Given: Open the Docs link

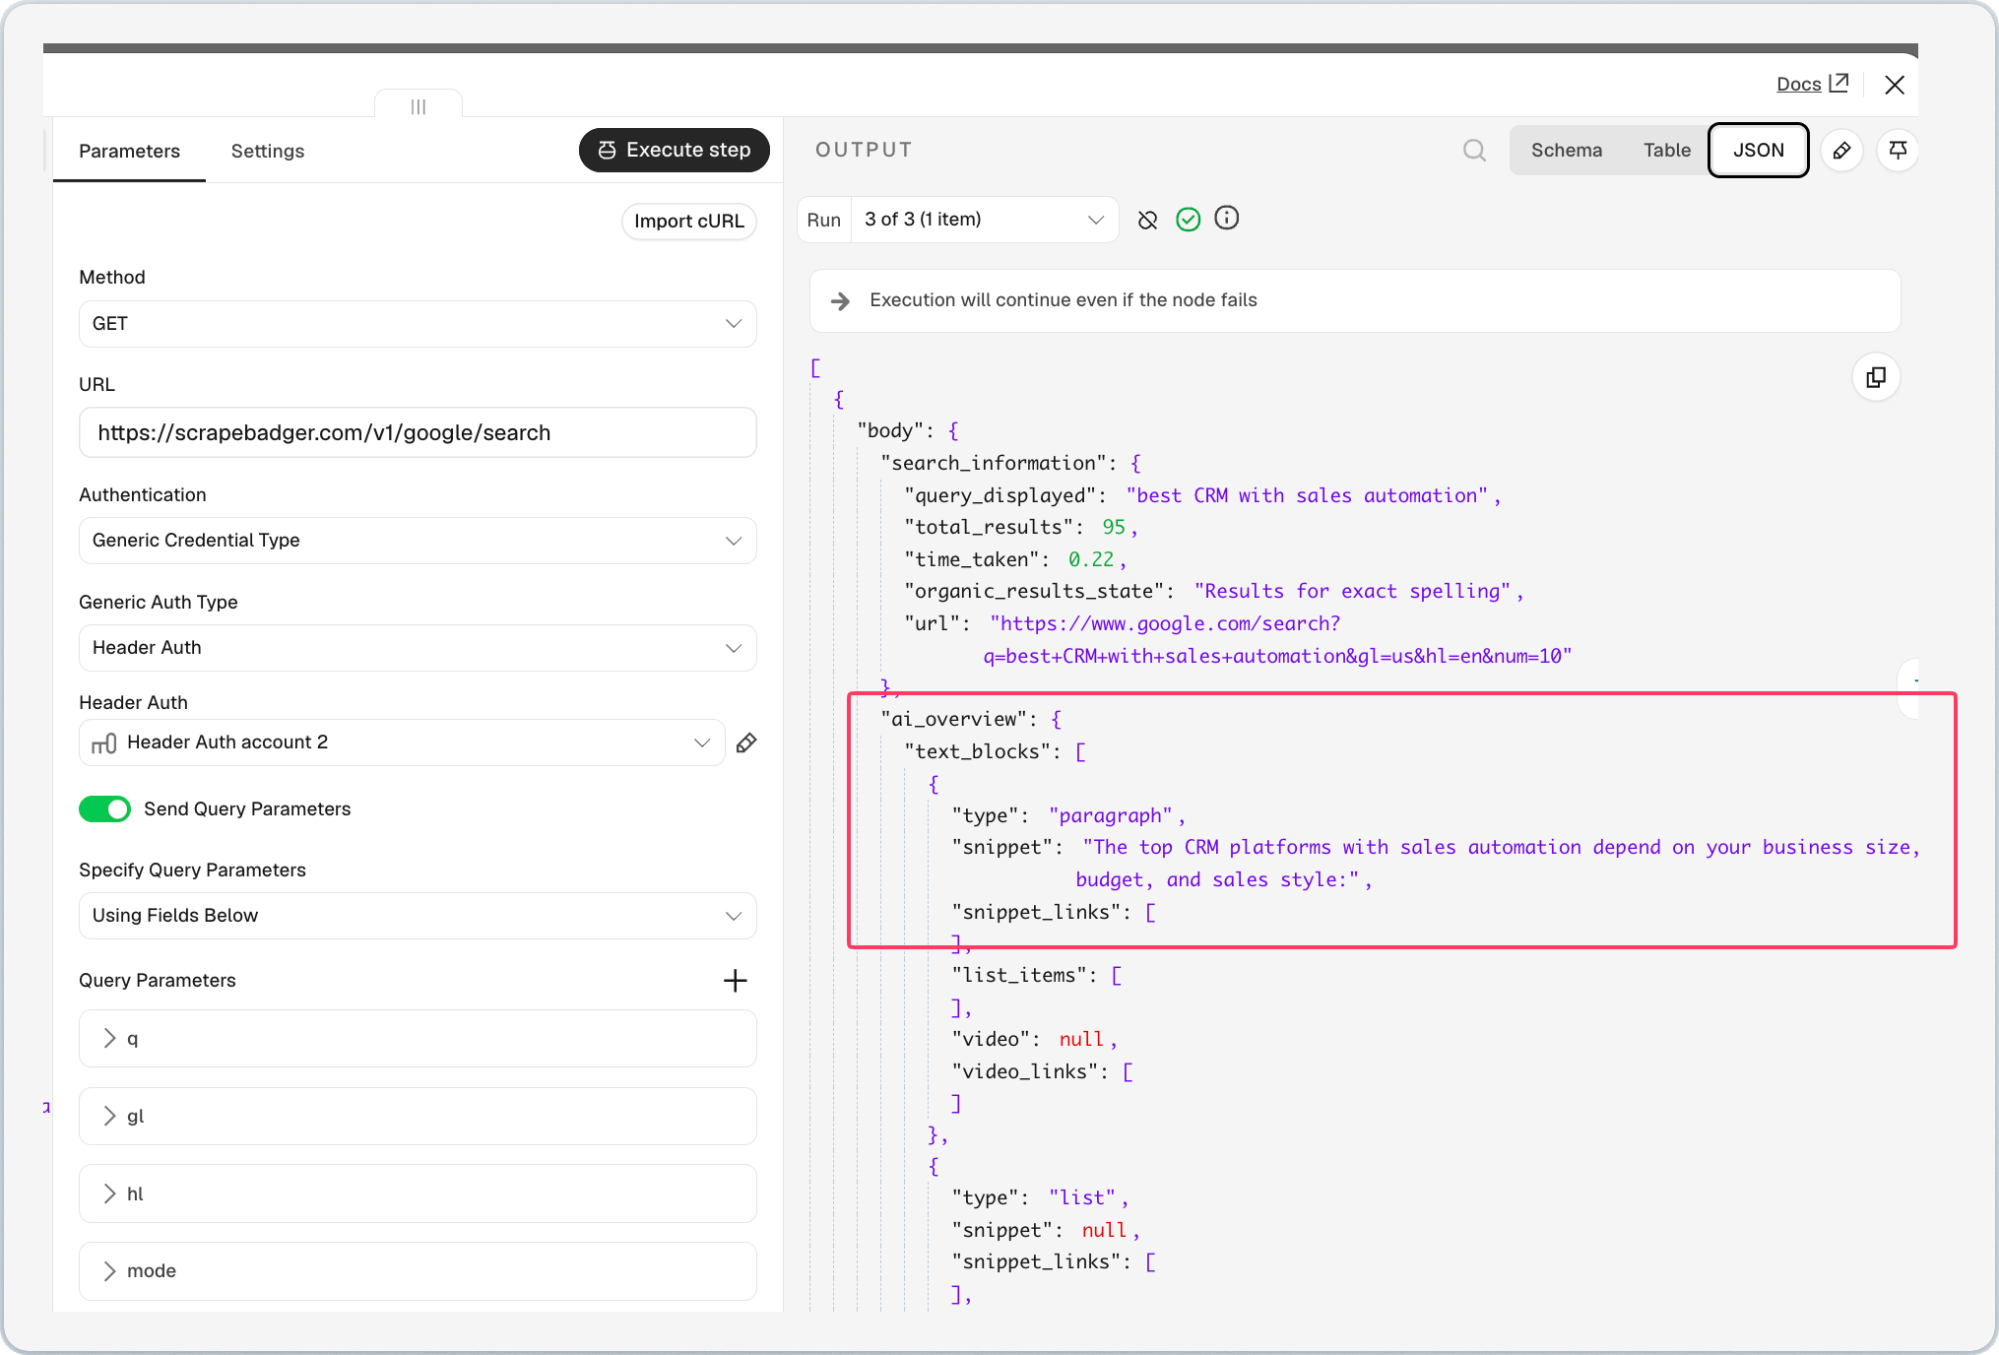Looking at the screenshot, I should (1812, 84).
